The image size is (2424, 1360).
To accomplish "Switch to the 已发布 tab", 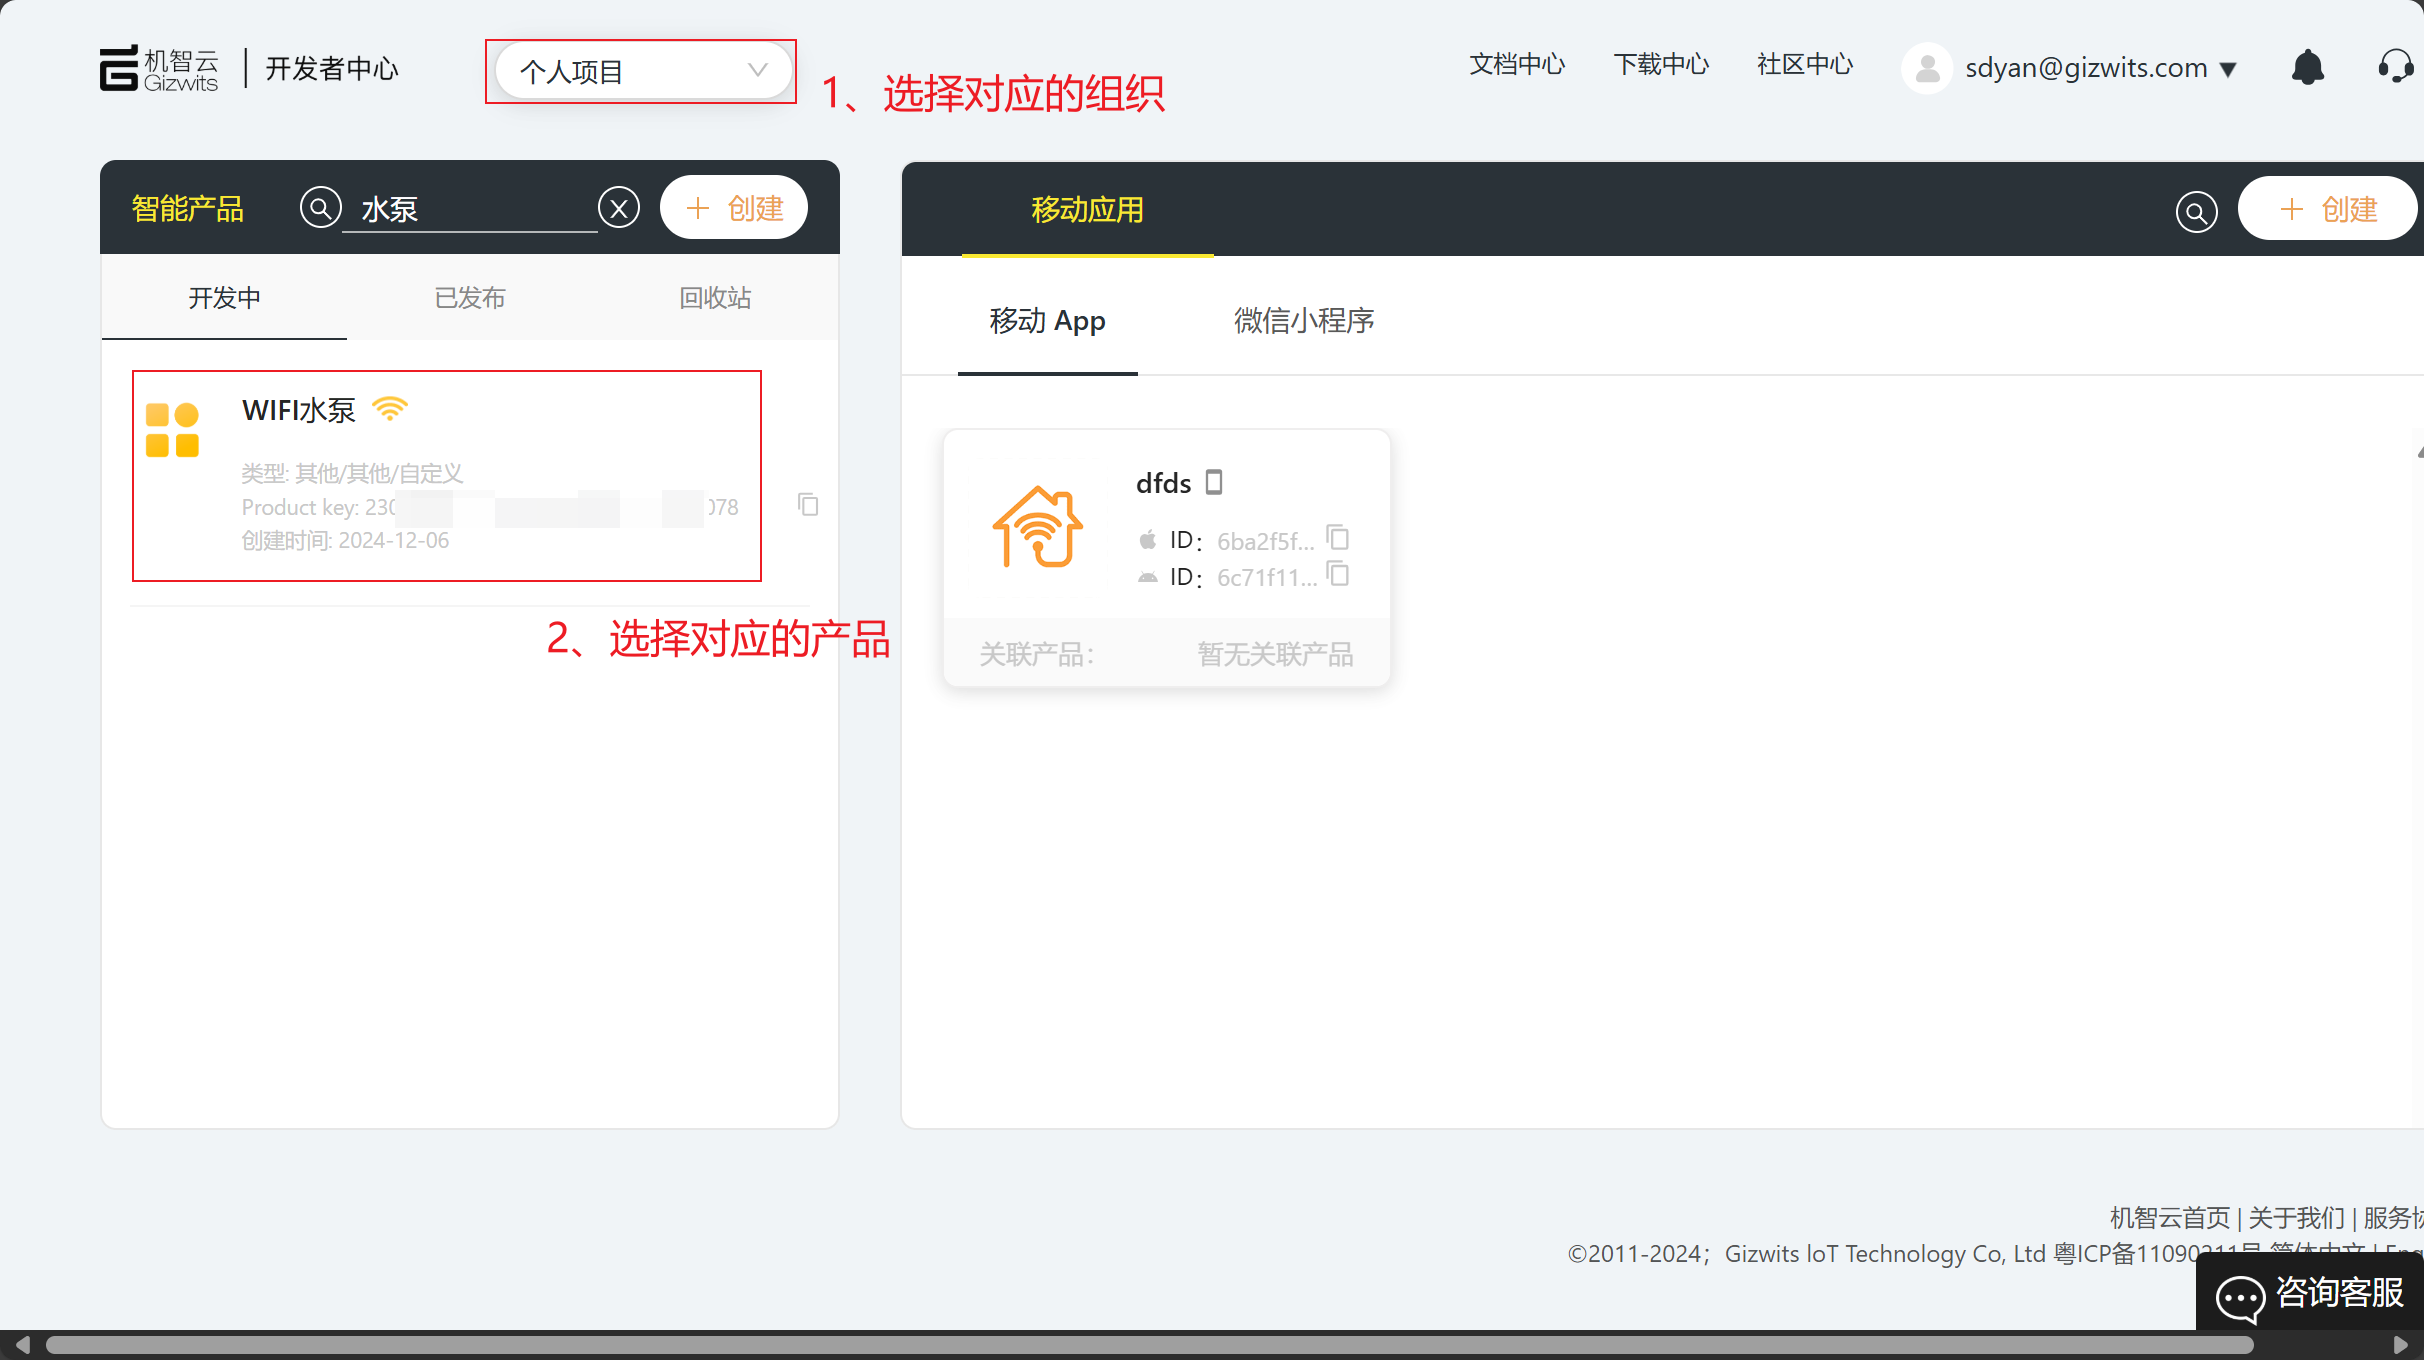I will [x=469, y=298].
